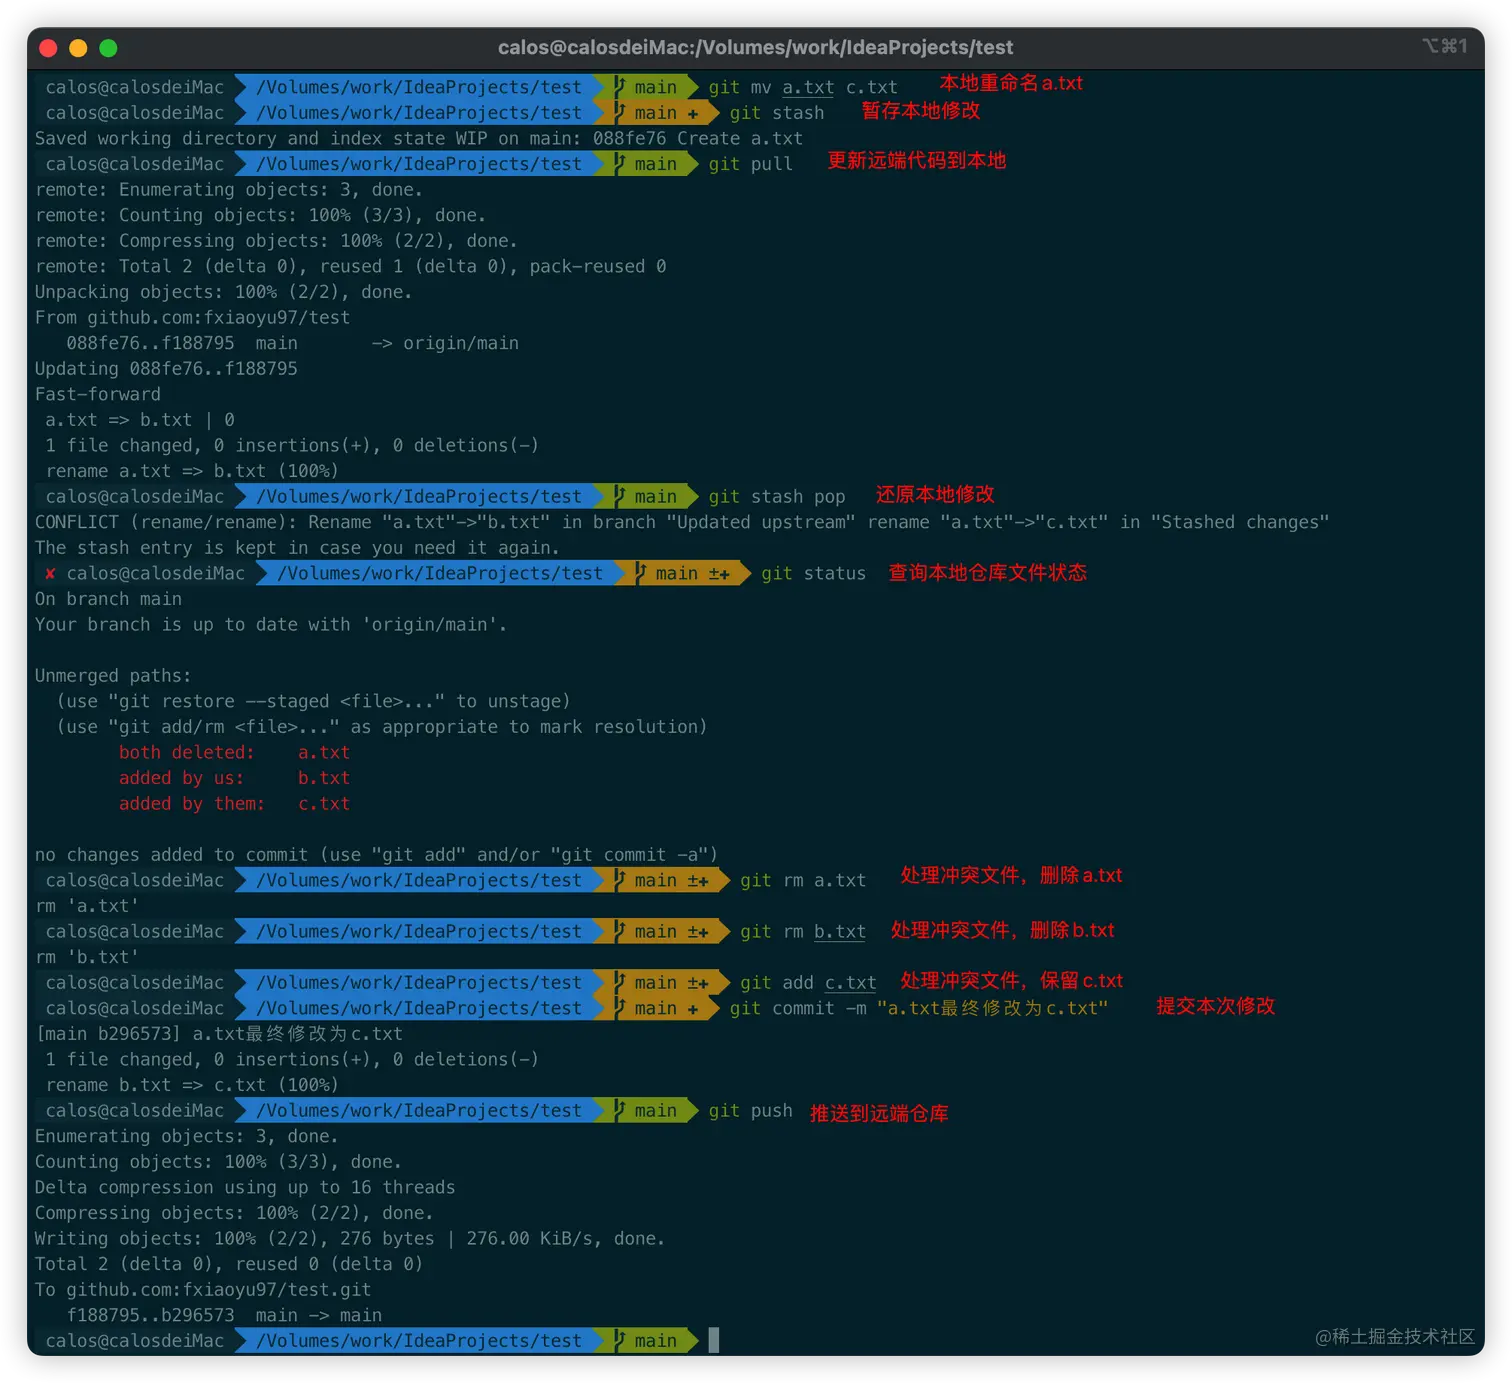The image size is (1512, 1383).
Task: Click the branch icon before the git status command
Action: pyautogui.click(x=641, y=574)
